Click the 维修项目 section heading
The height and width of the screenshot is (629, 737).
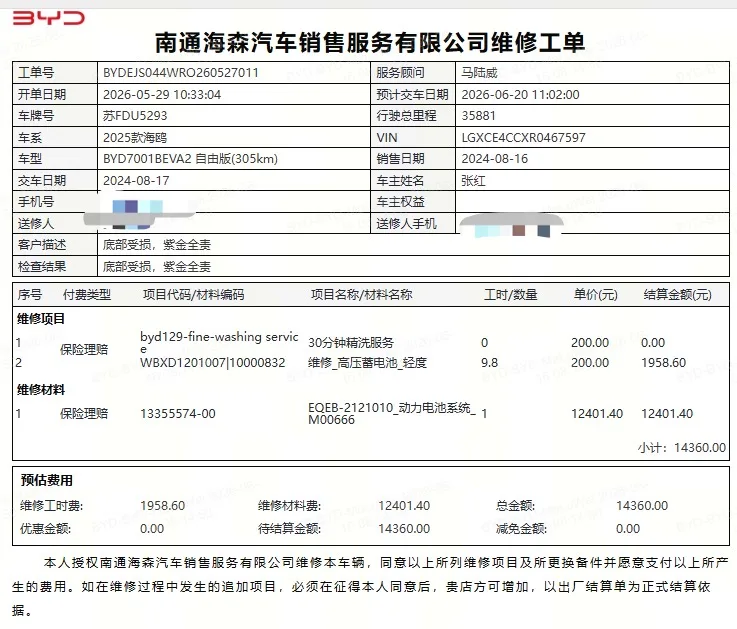(x=40, y=319)
